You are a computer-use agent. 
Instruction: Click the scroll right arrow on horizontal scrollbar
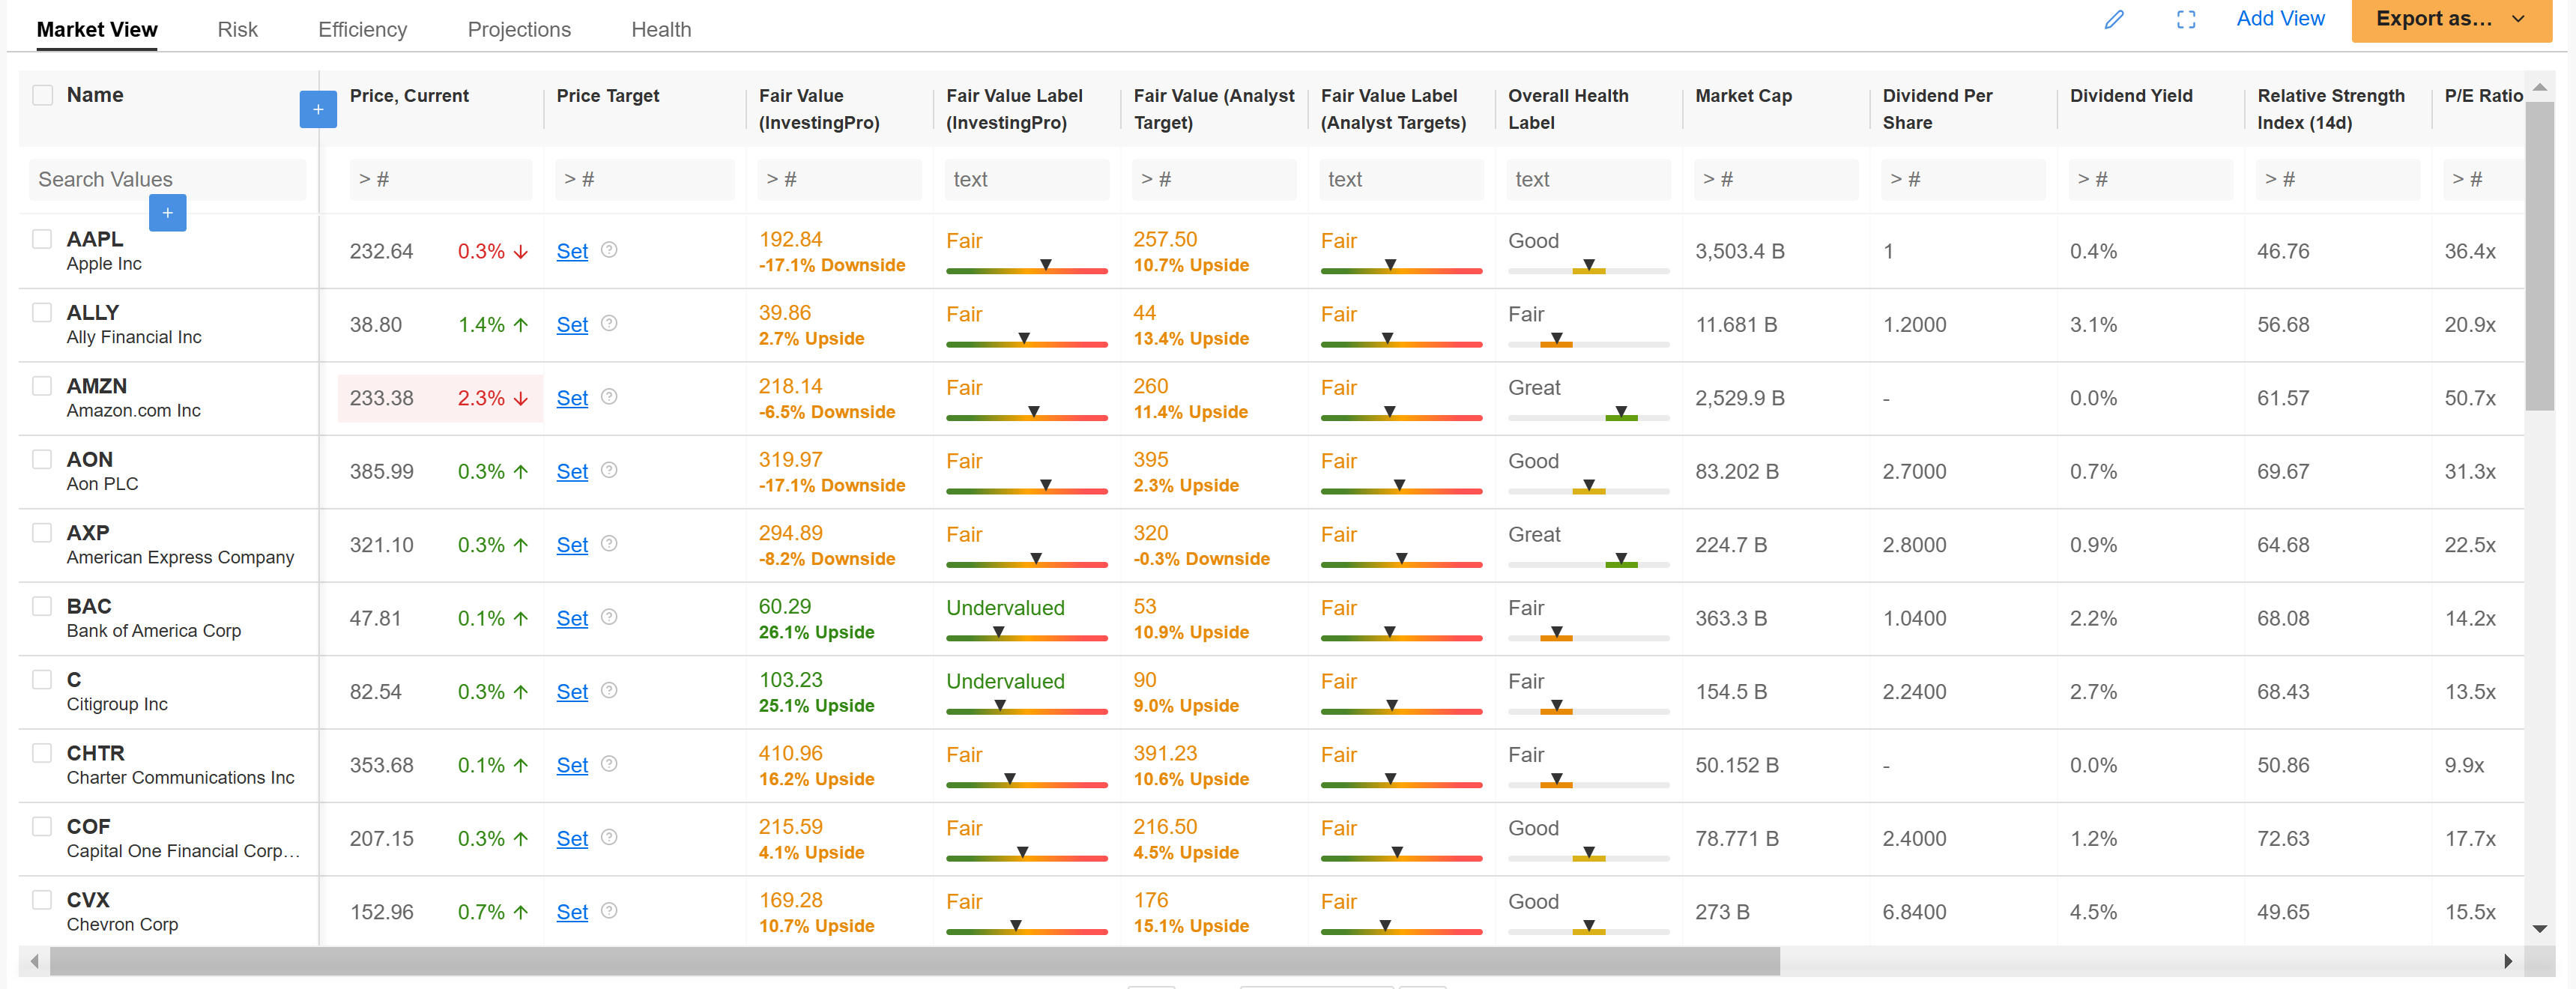[x=2508, y=961]
